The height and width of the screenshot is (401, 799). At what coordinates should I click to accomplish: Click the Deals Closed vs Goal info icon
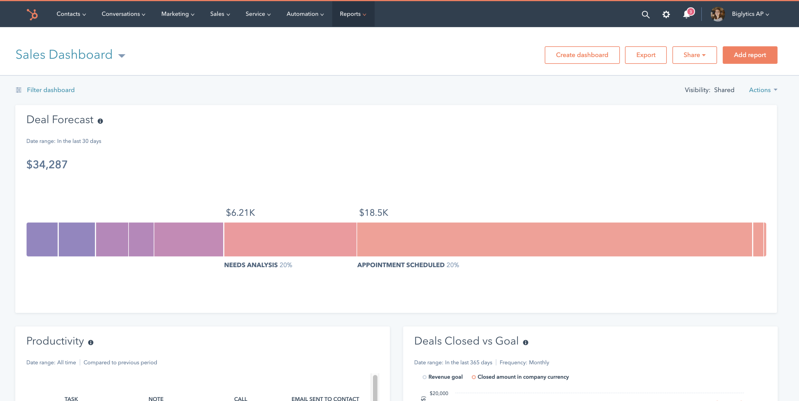525,342
